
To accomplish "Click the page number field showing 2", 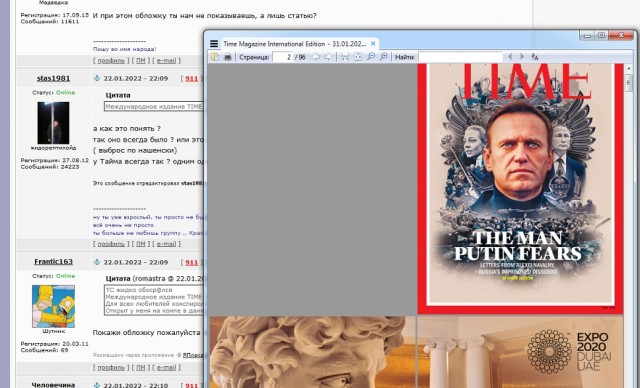I will click(283, 57).
